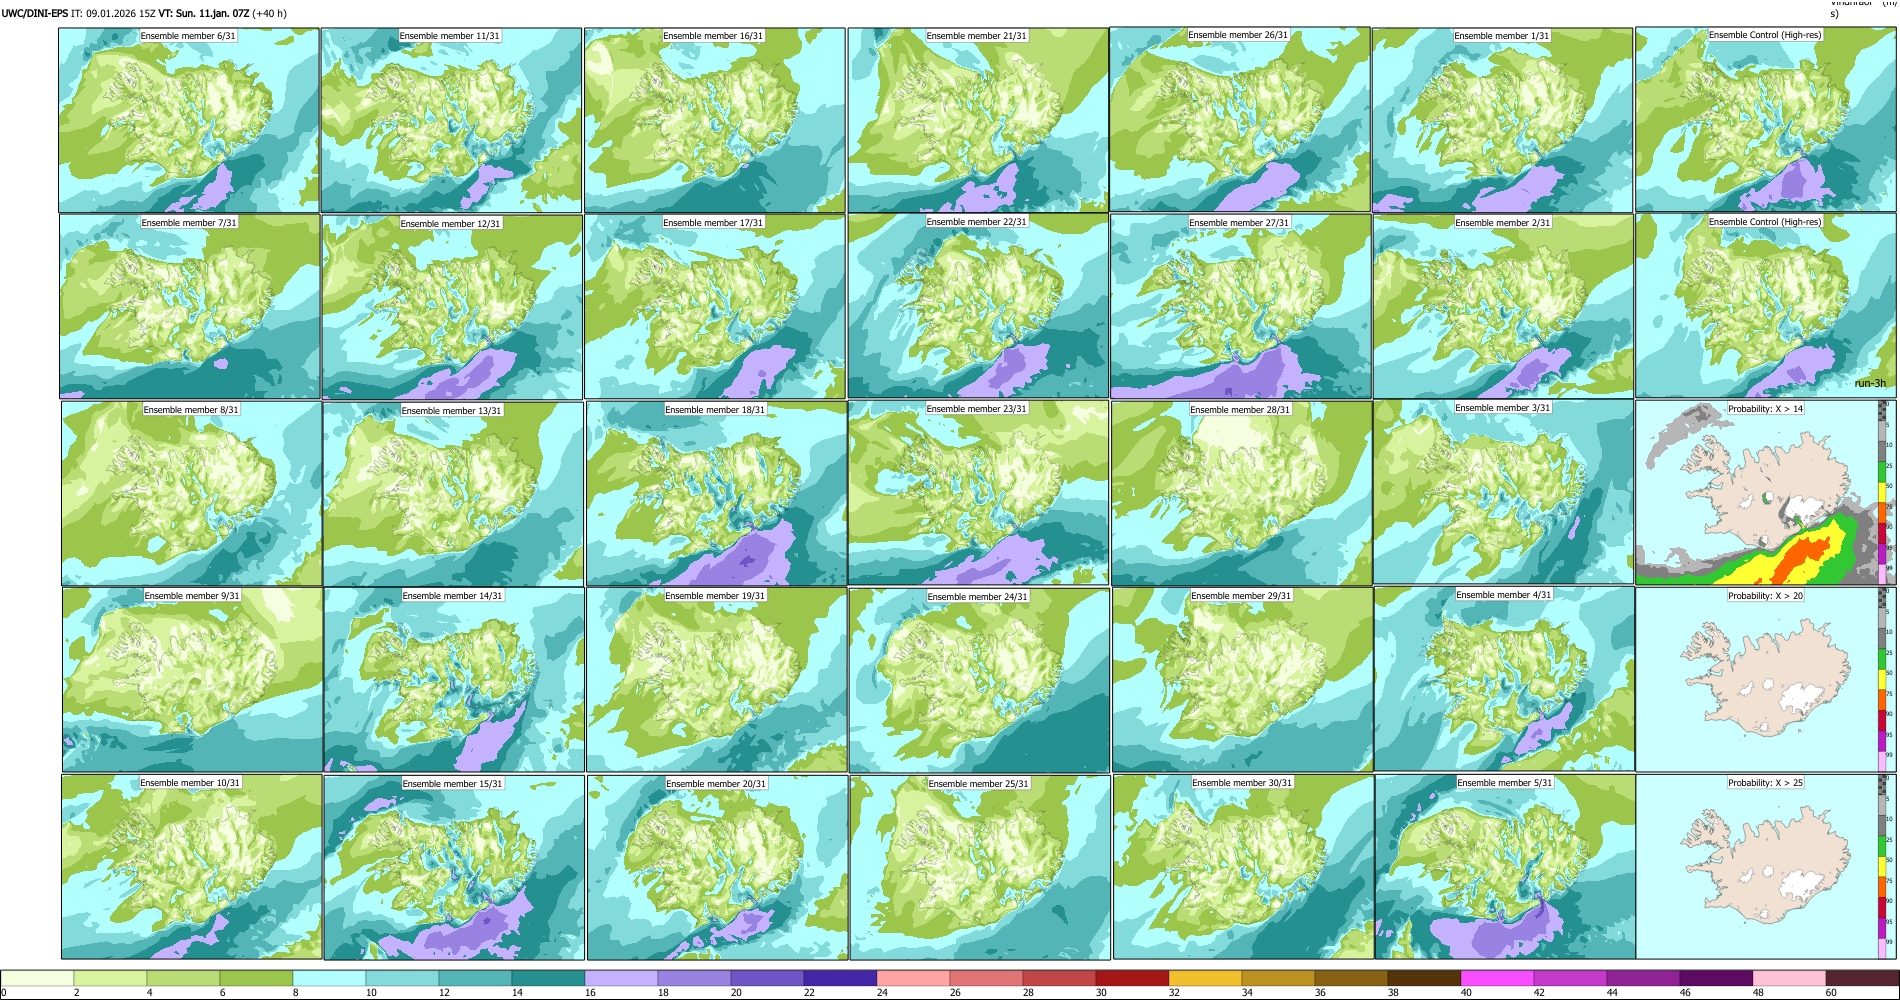Screen dimensions: 1900x1000
Task: Pick the dark red 30–32 legend swatch
Action: pos(1132,978)
